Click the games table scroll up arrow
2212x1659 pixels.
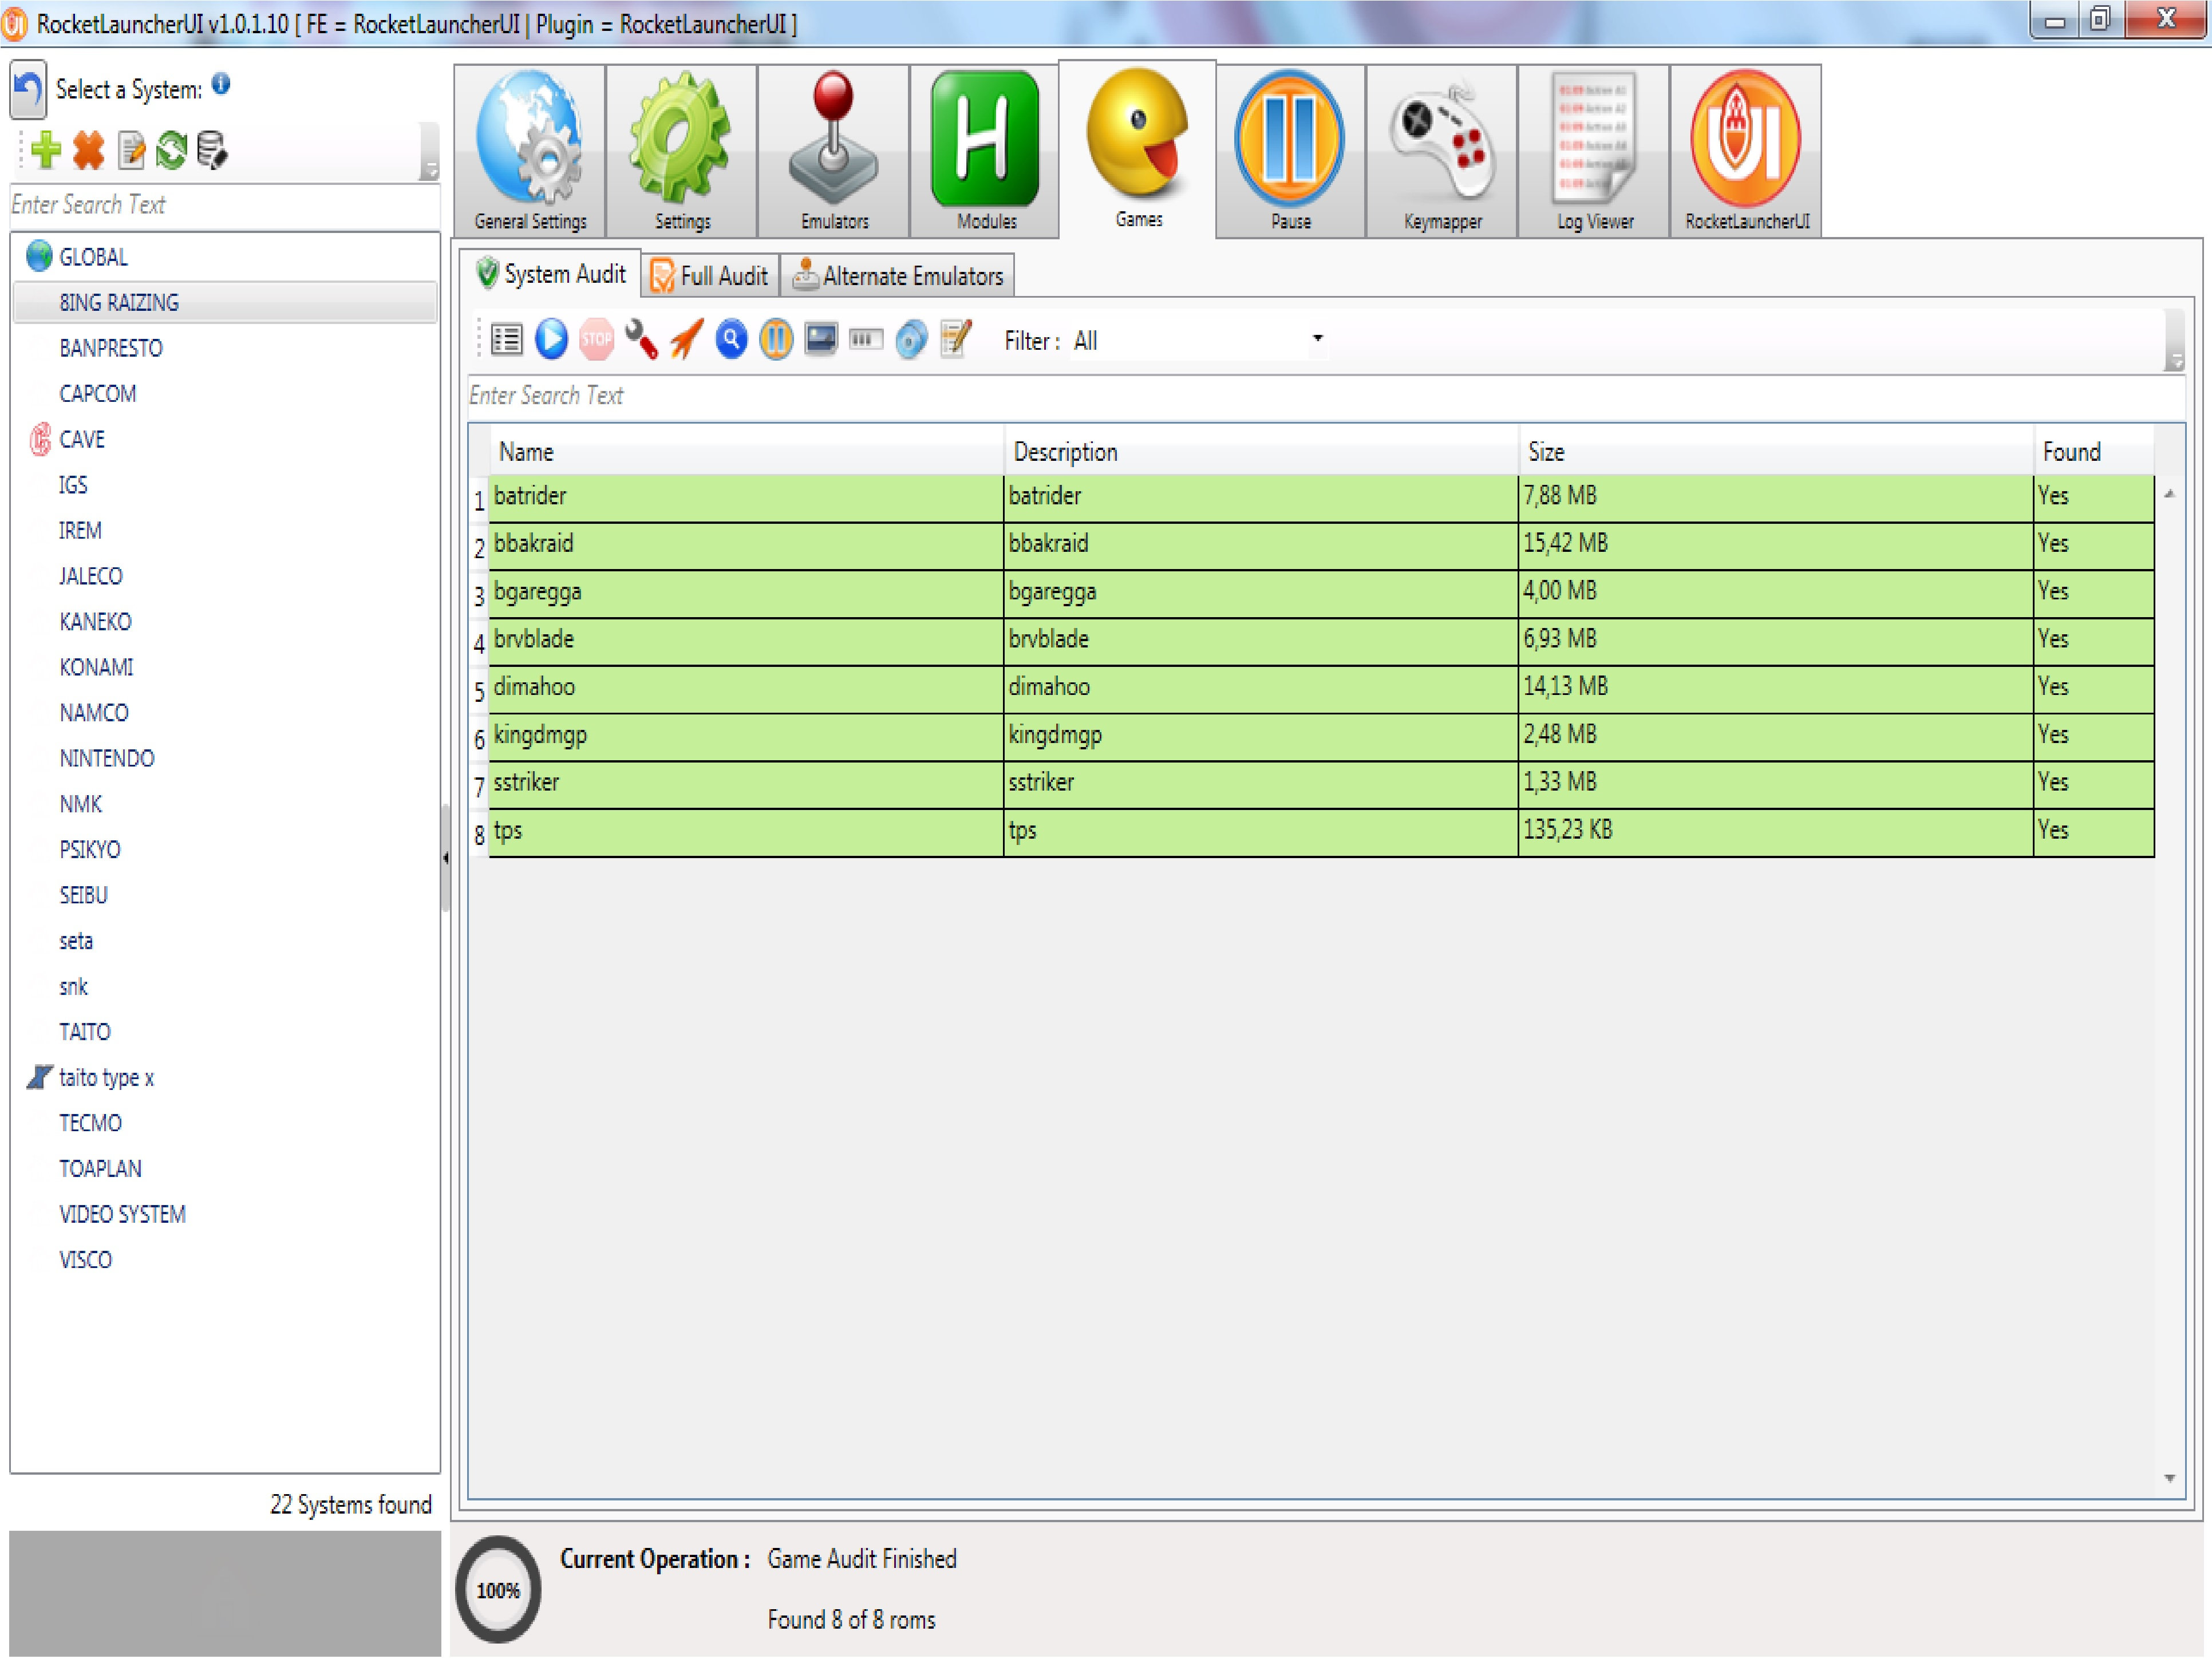coord(2170,494)
